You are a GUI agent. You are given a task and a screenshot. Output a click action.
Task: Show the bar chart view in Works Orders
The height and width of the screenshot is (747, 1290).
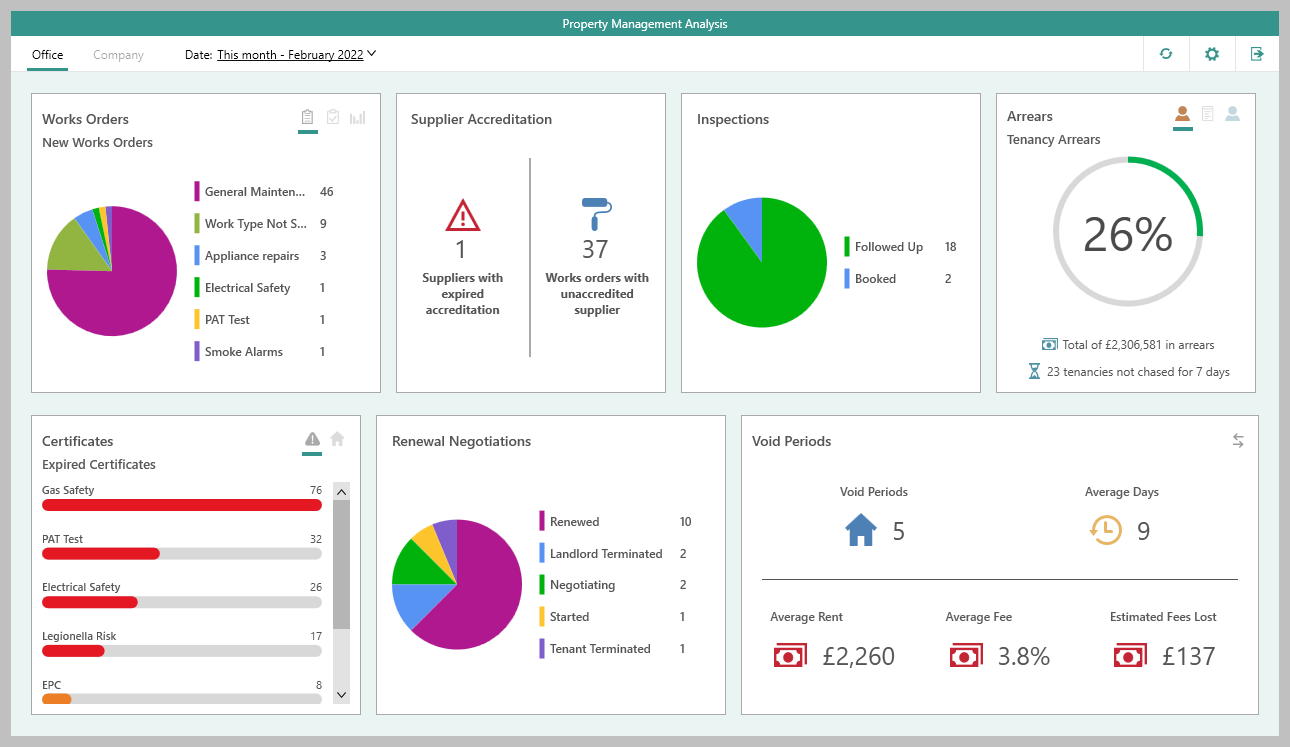tap(358, 118)
